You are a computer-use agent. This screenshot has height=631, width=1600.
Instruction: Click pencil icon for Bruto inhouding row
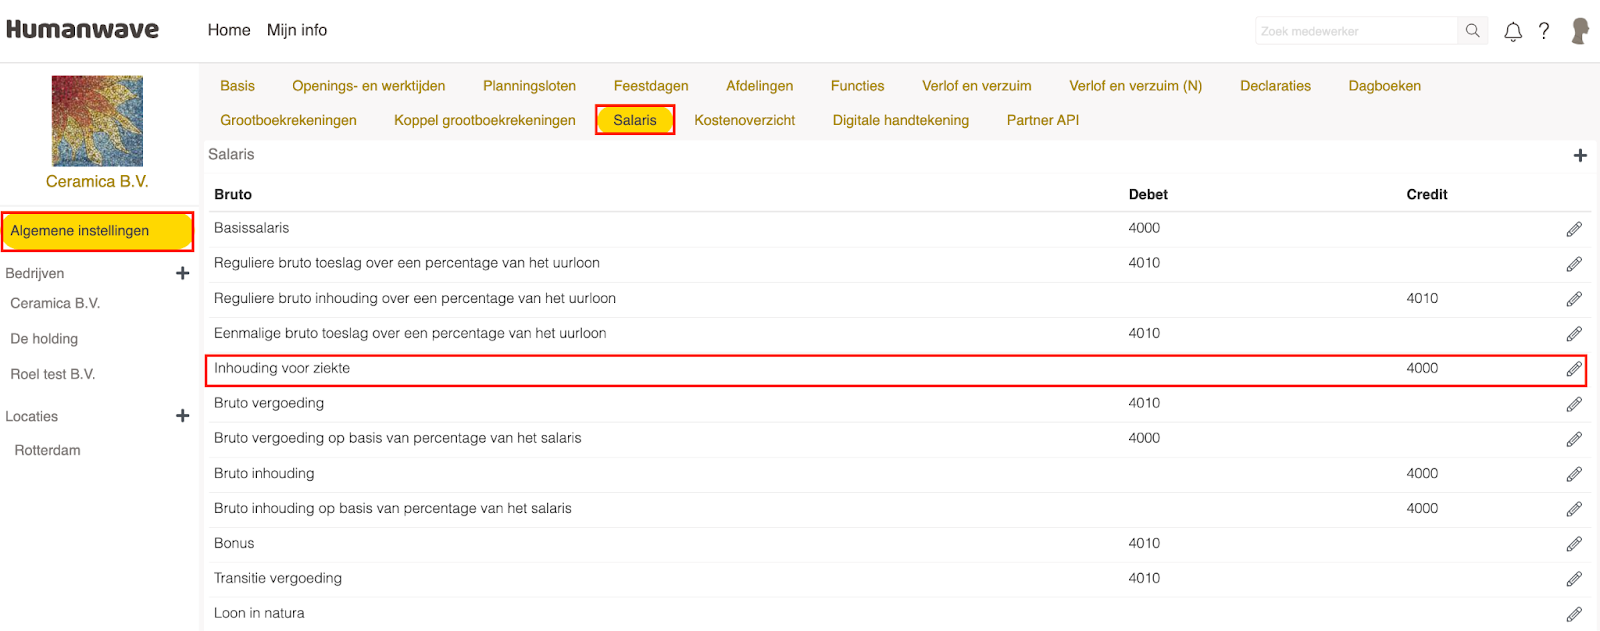1574,474
